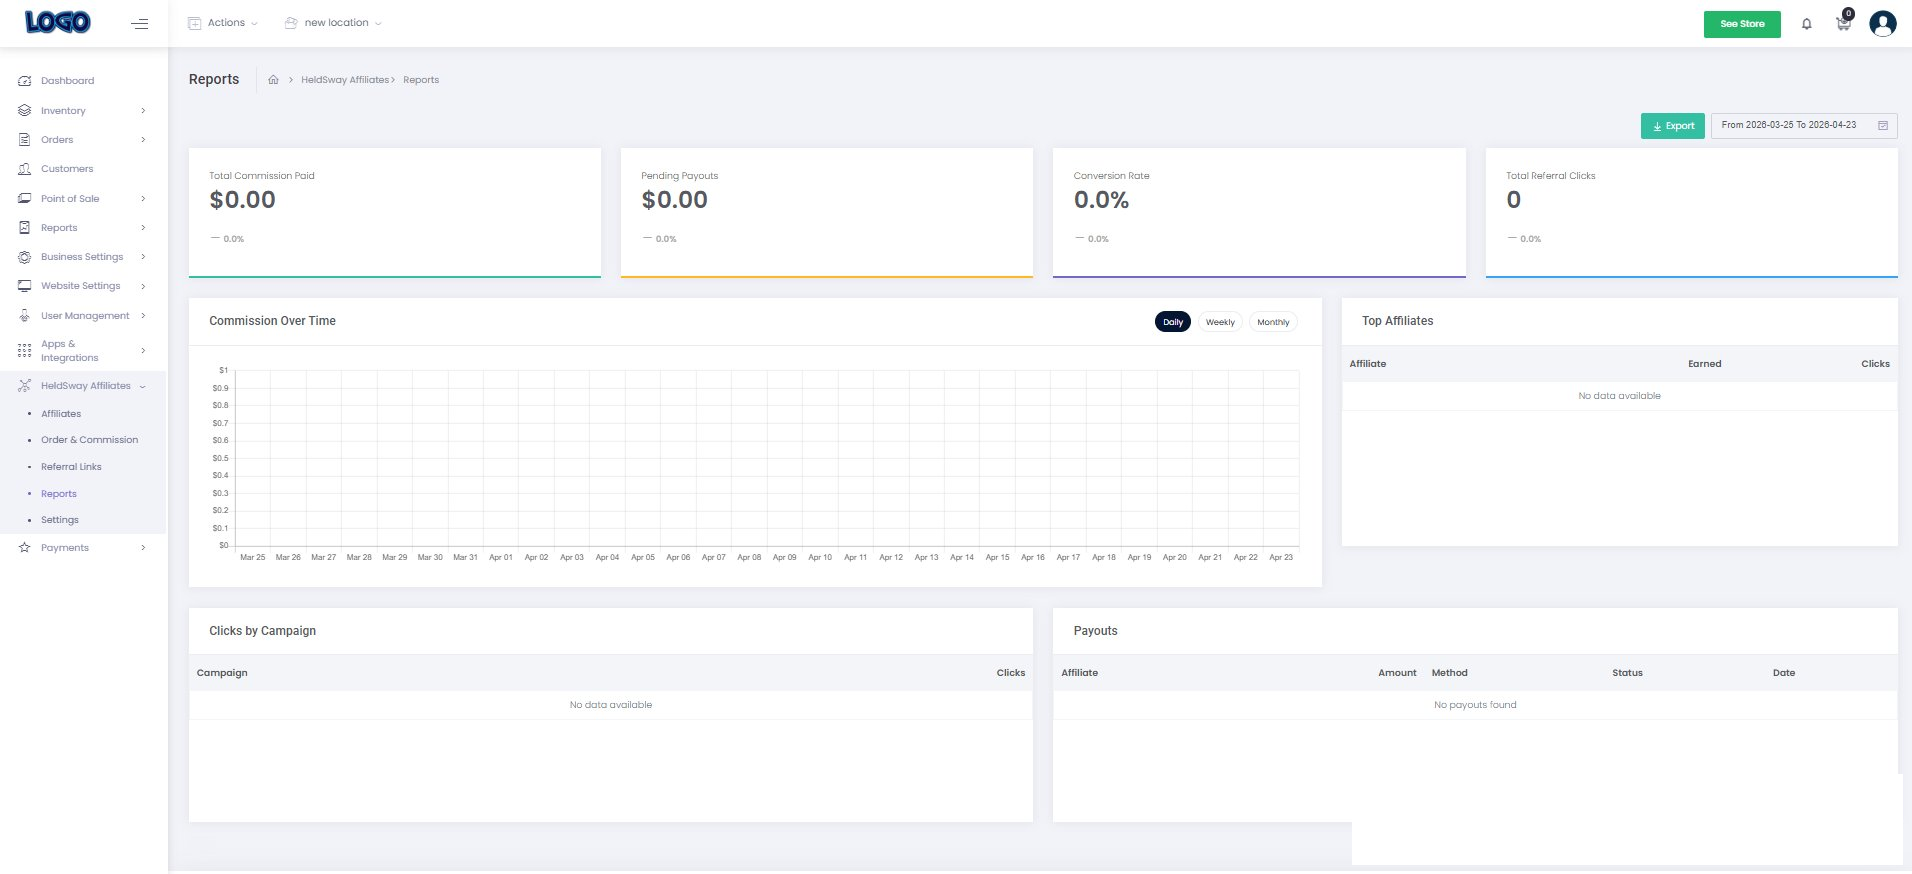This screenshot has height=874, width=1912.
Task: Click the new location store icon
Action: (291, 23)
